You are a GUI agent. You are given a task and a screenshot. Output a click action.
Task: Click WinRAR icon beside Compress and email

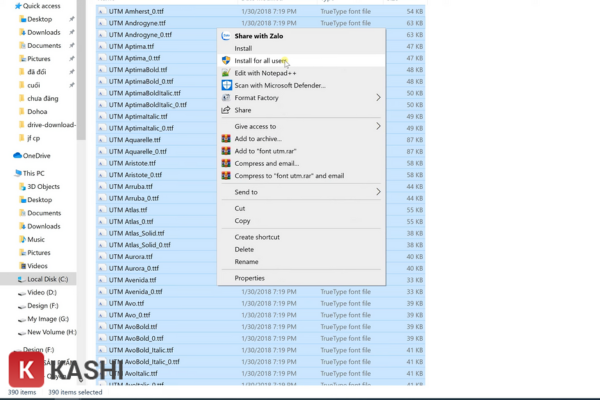click(x=226, y=163)
